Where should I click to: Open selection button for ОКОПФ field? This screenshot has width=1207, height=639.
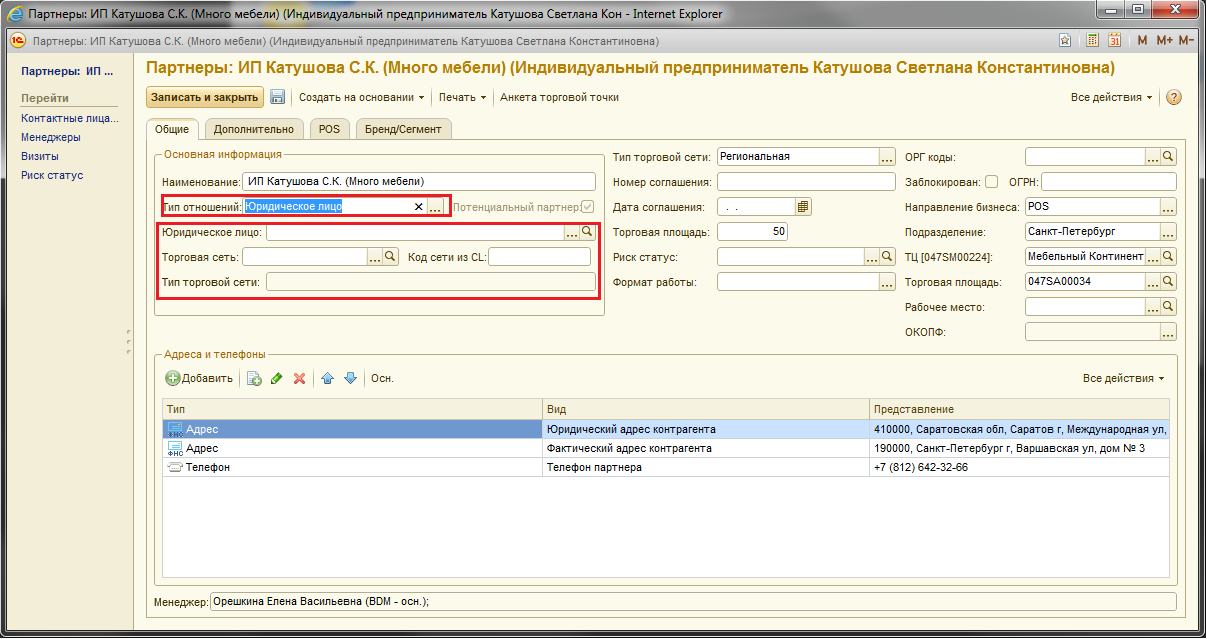pyautogui.click(x=1168, y=332)
